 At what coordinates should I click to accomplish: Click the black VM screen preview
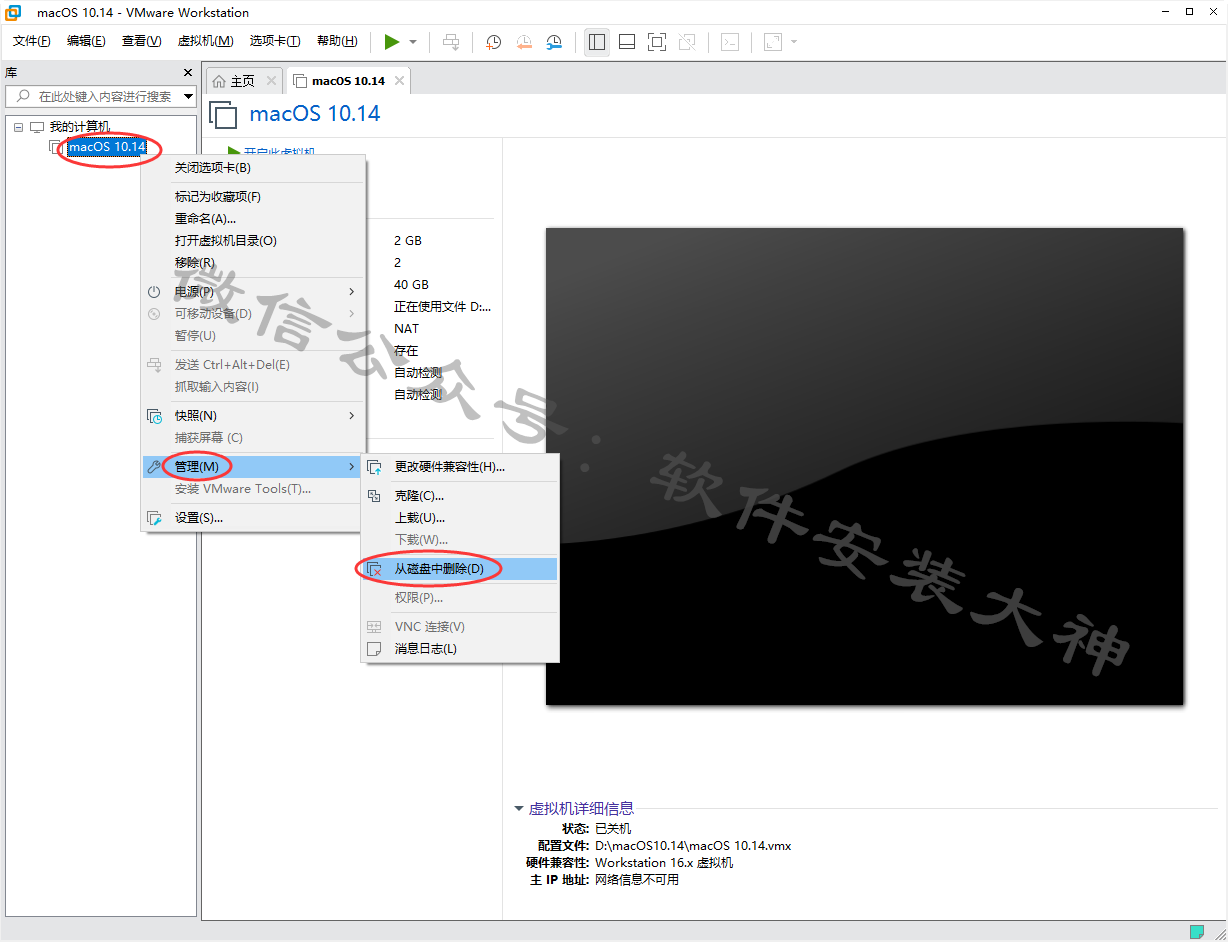(x=864, y=466)
